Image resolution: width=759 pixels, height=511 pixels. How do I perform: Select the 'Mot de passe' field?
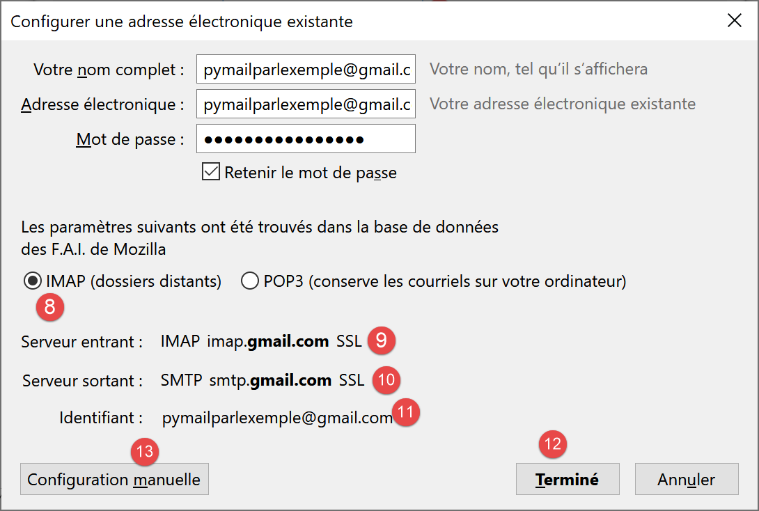click(x=305, y=139)
